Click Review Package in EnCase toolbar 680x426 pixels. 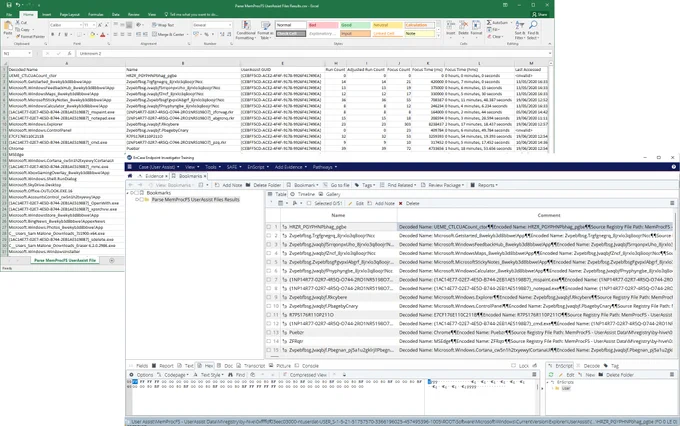coord(441,185)
